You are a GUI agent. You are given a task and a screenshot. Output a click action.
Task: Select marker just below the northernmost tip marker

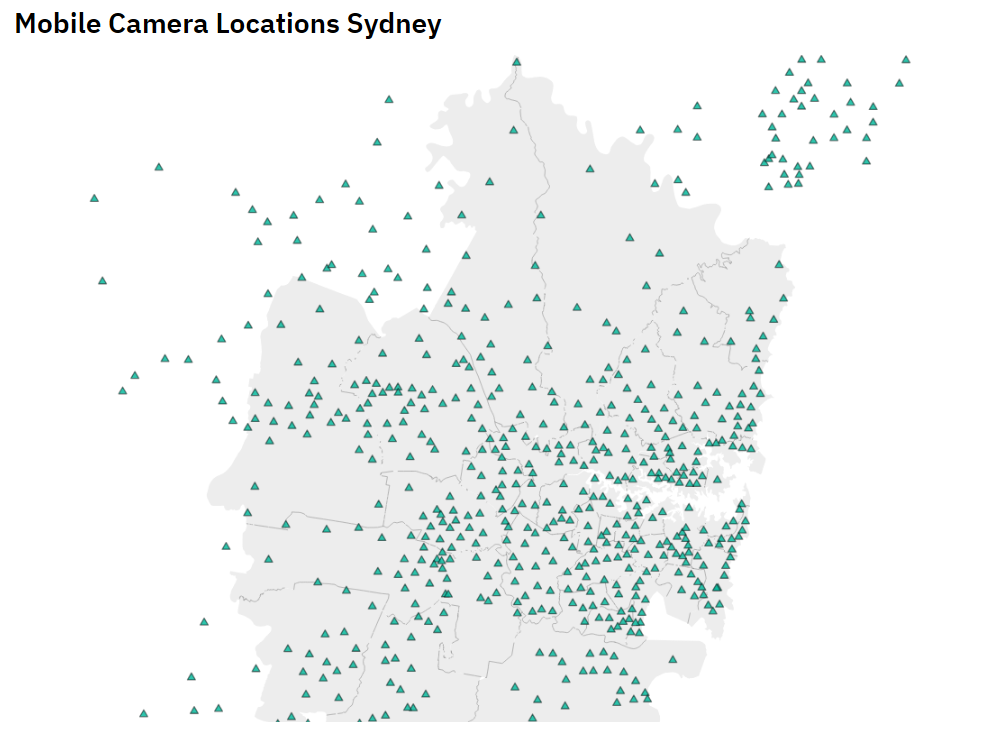514,130
